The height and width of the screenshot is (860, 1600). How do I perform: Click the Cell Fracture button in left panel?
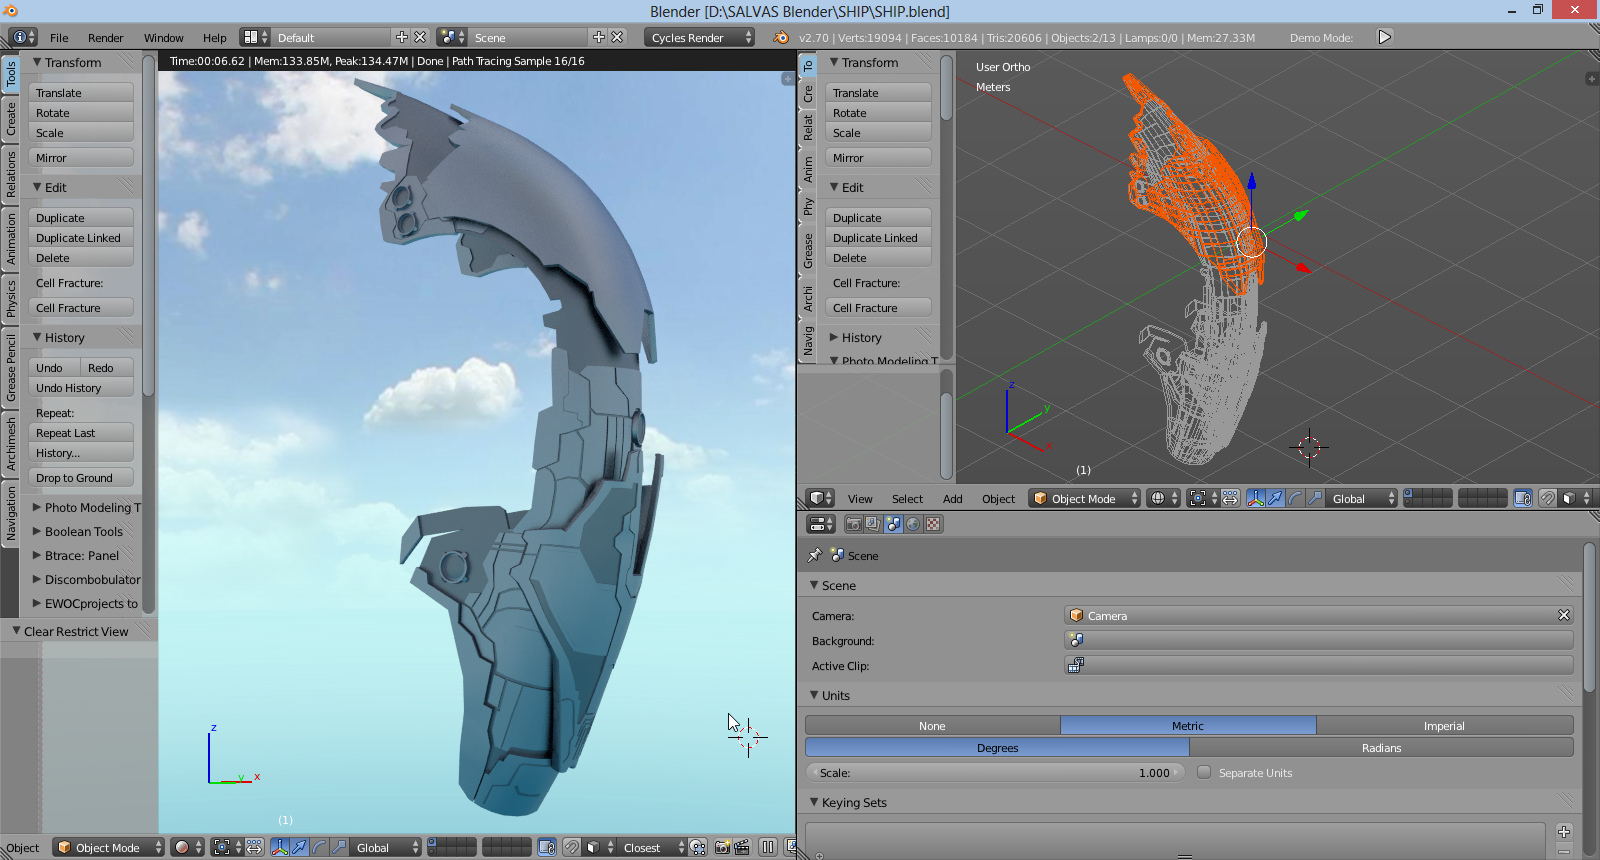click(x=81, y=308)
